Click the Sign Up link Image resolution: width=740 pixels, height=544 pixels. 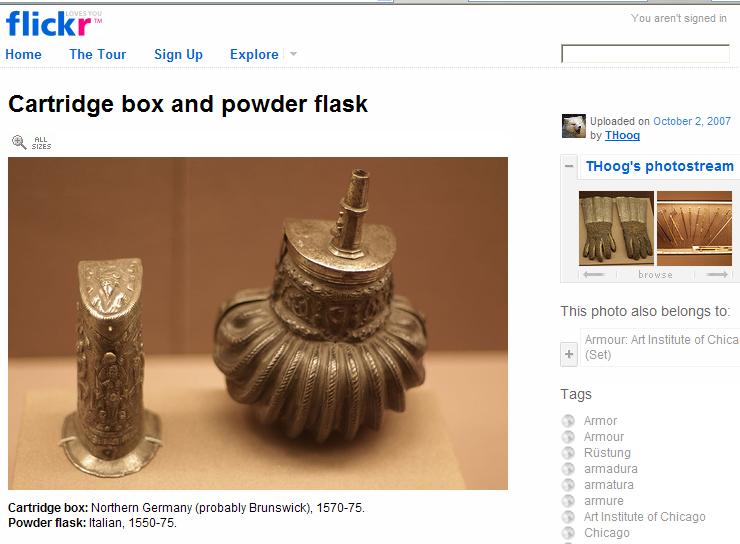[178, 55]
